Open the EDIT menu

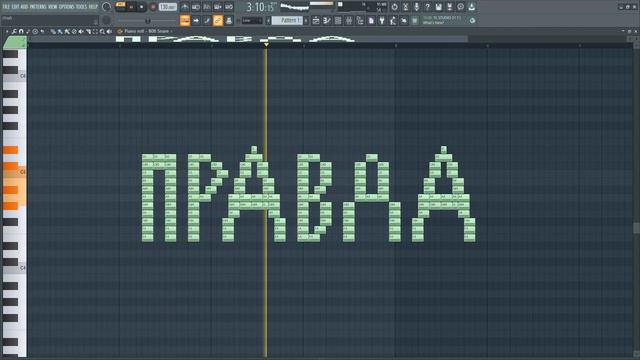[x=15, y=7]
